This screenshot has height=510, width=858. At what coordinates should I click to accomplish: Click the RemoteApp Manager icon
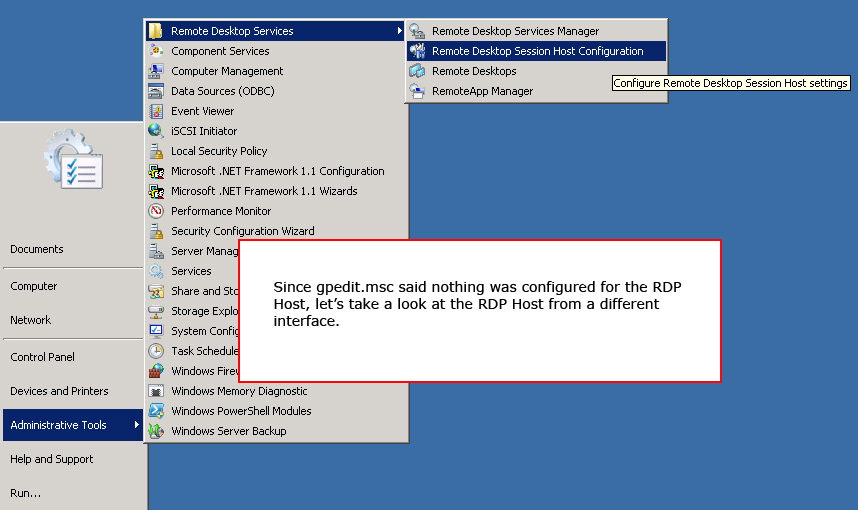(x=417, y=91)
